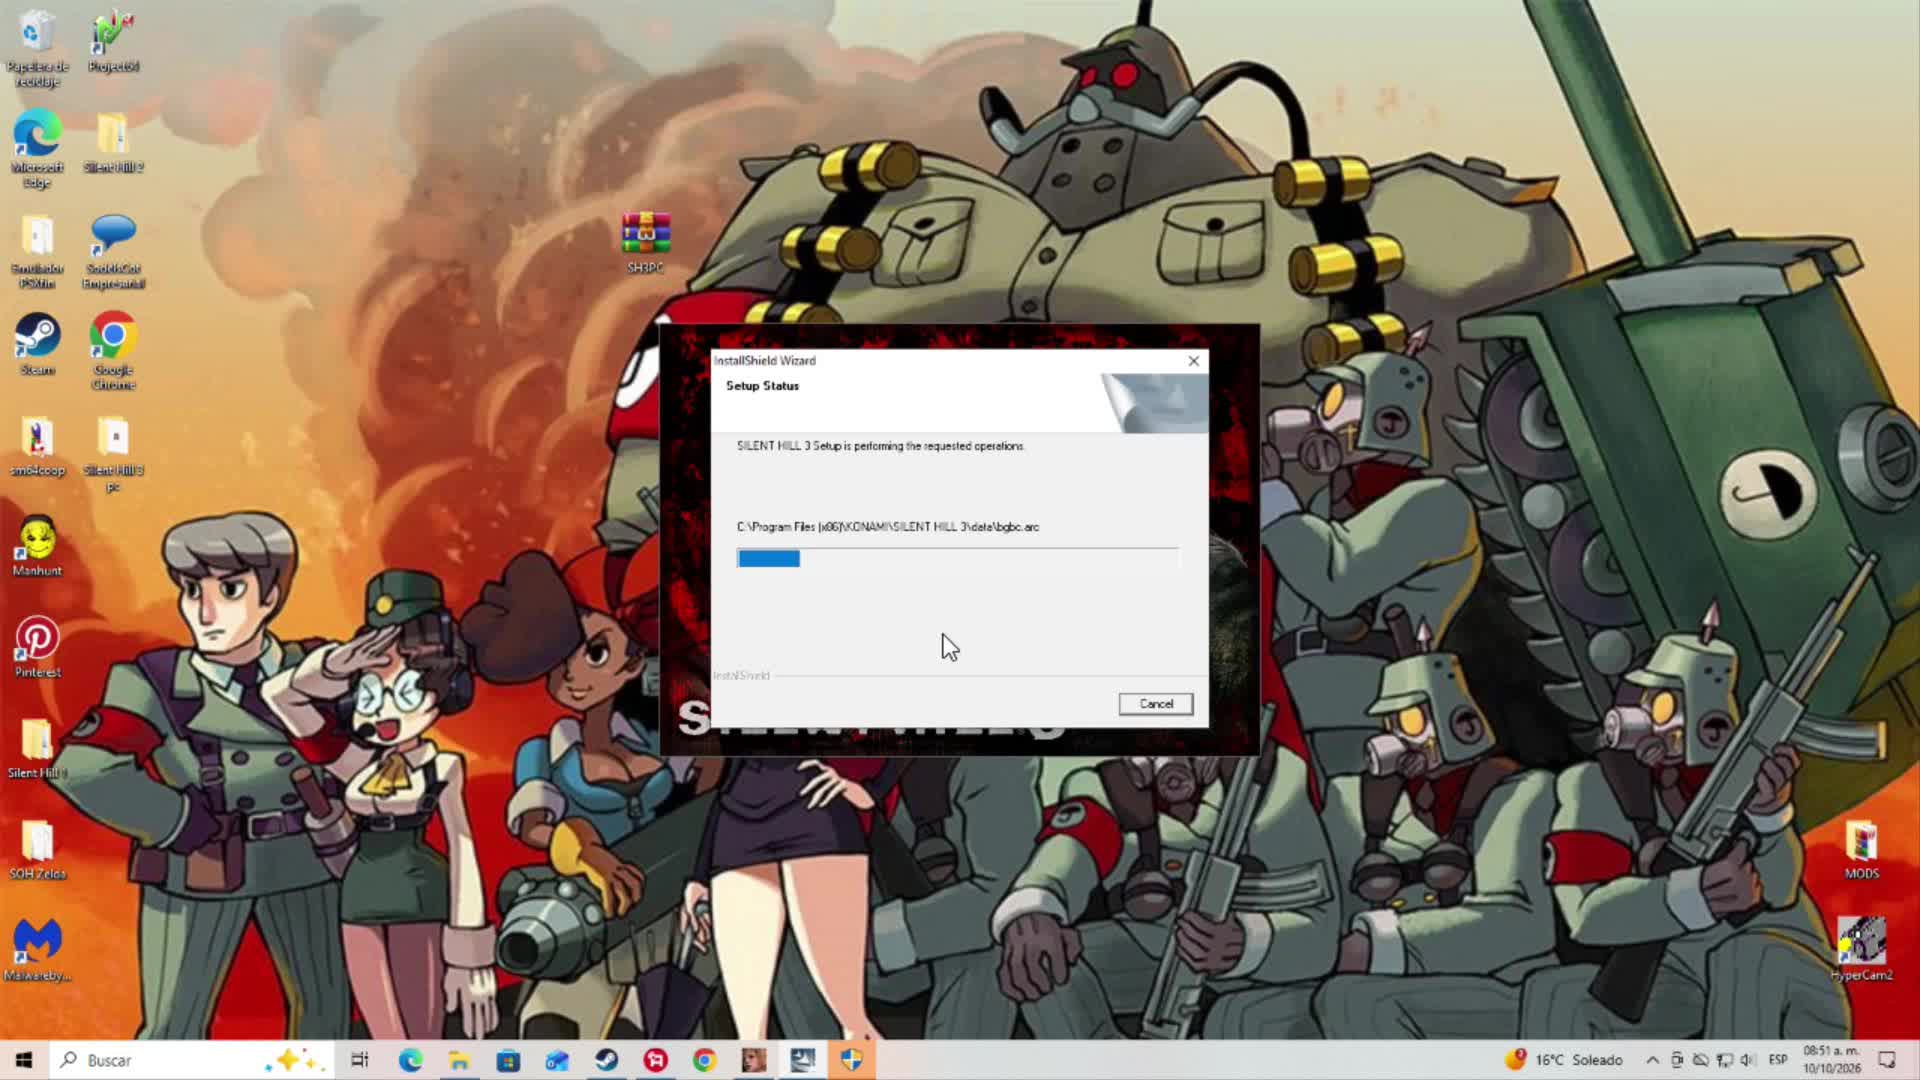The image size is (1920, 1080).
Task: Open the Project64 desktop shortcut
Action: point(113,42)
